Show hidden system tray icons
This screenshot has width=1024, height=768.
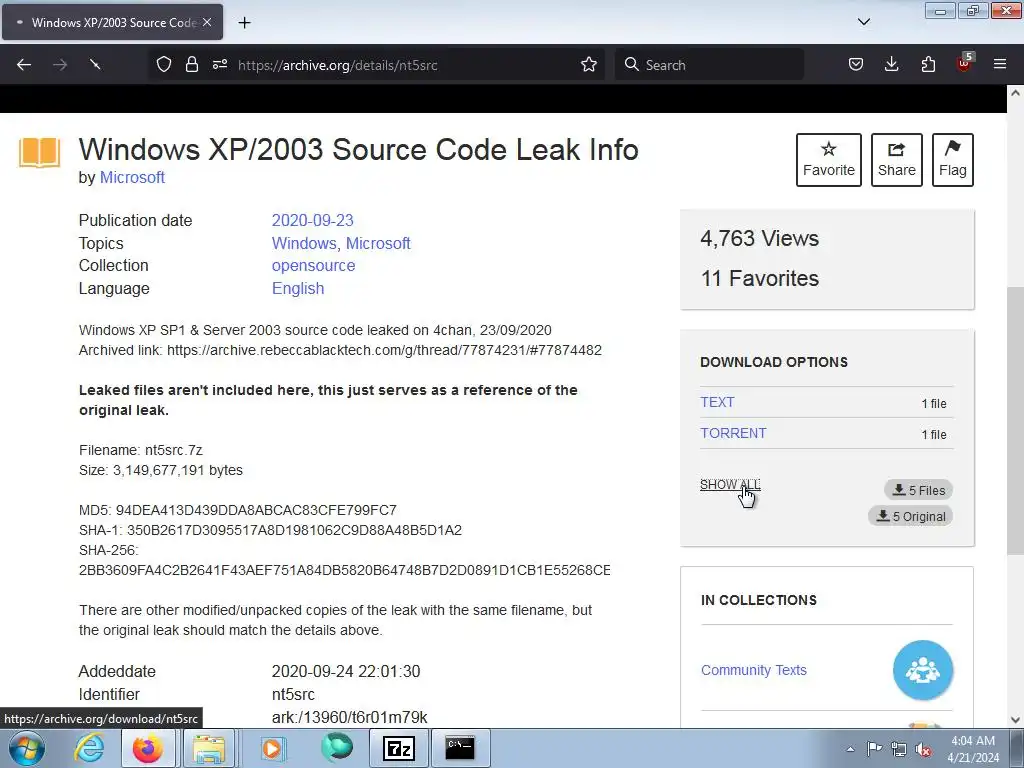[x=850, y=749]
